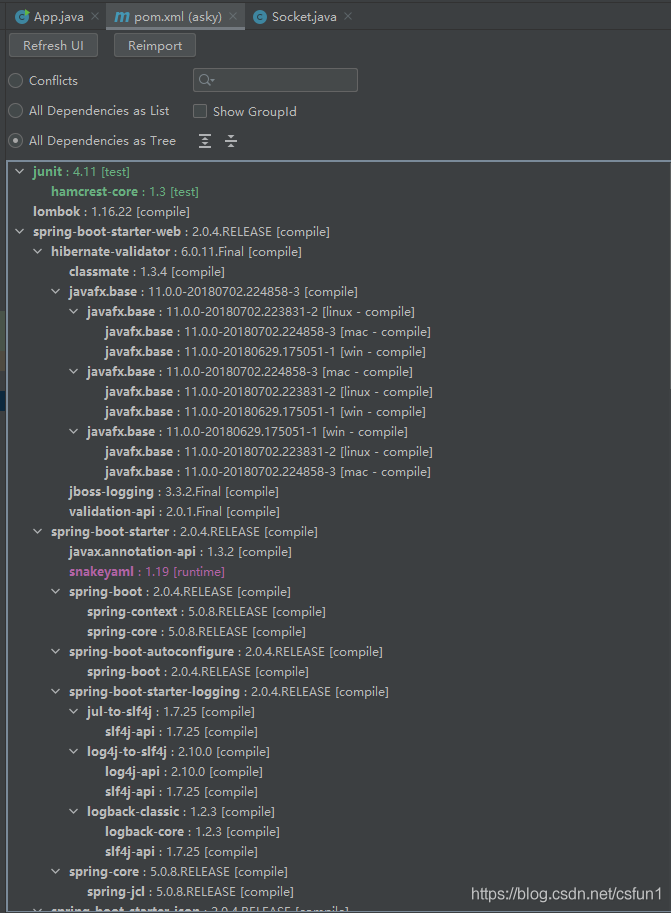Collapse the spring-boot-autoconfigure node
Screen dimensions: 671x913
pos(56,652)
